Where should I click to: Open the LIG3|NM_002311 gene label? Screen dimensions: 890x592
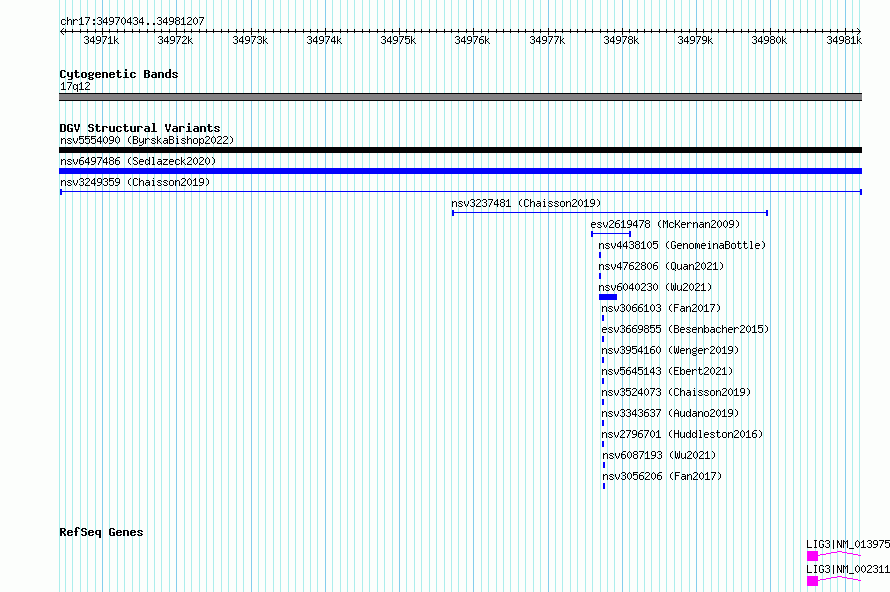(x=848, y=569)
